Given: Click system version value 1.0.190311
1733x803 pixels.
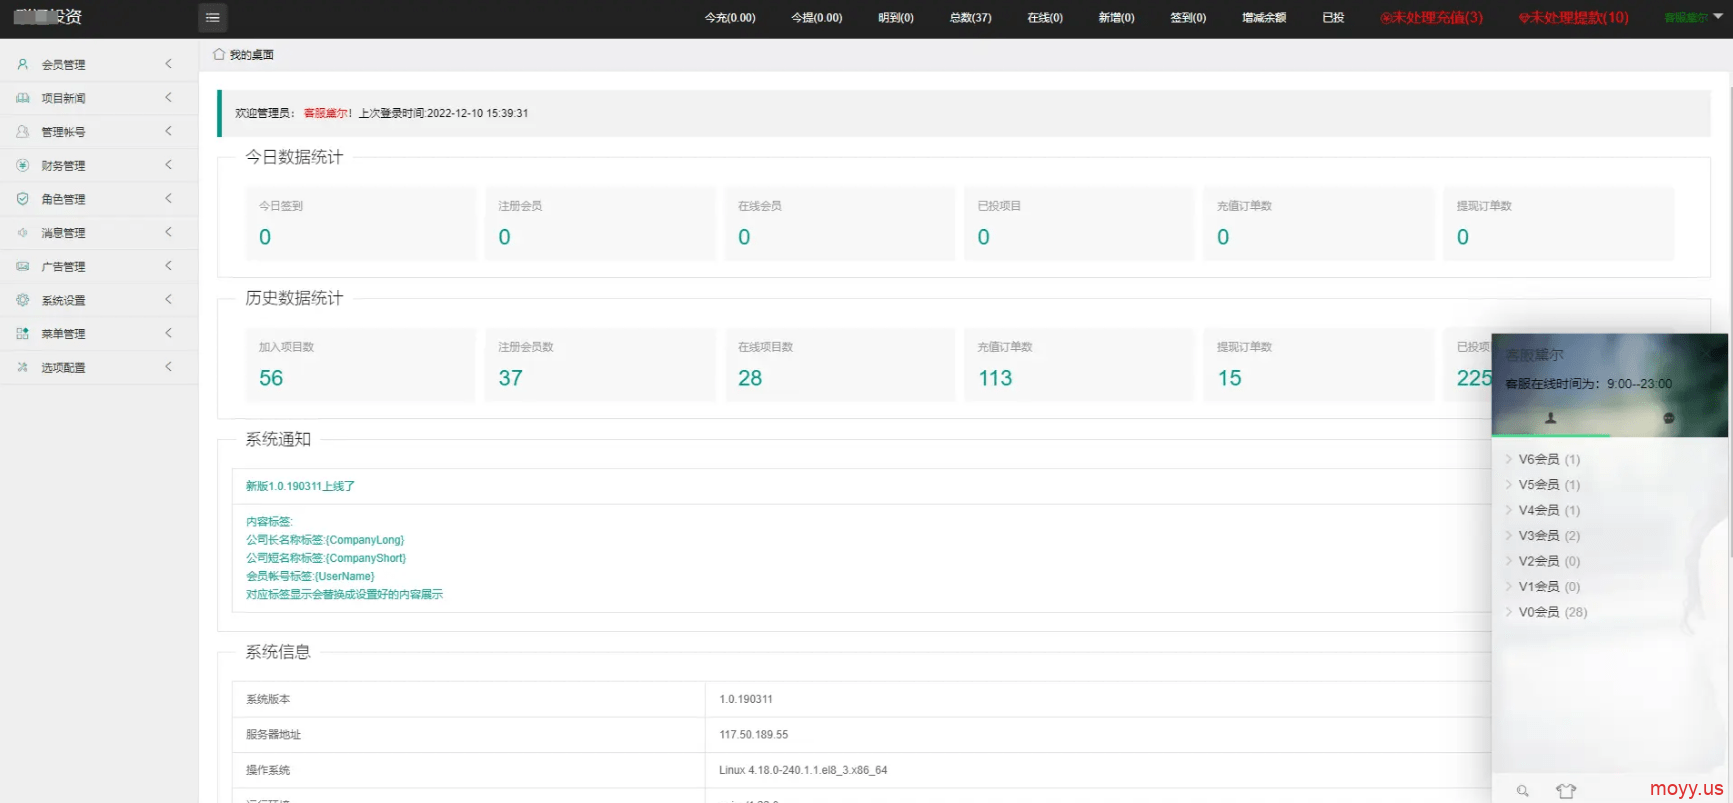Looking at the screenshot, I should click(745, 699).
